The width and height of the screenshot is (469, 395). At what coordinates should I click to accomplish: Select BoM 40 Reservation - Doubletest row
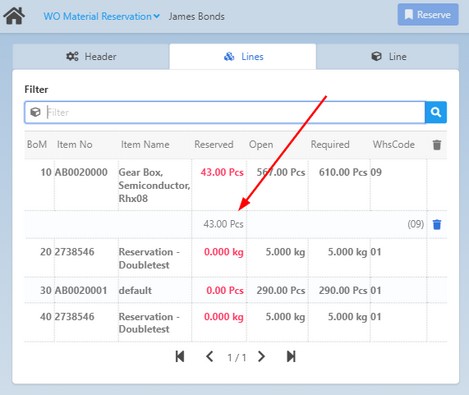click(235, 323)
